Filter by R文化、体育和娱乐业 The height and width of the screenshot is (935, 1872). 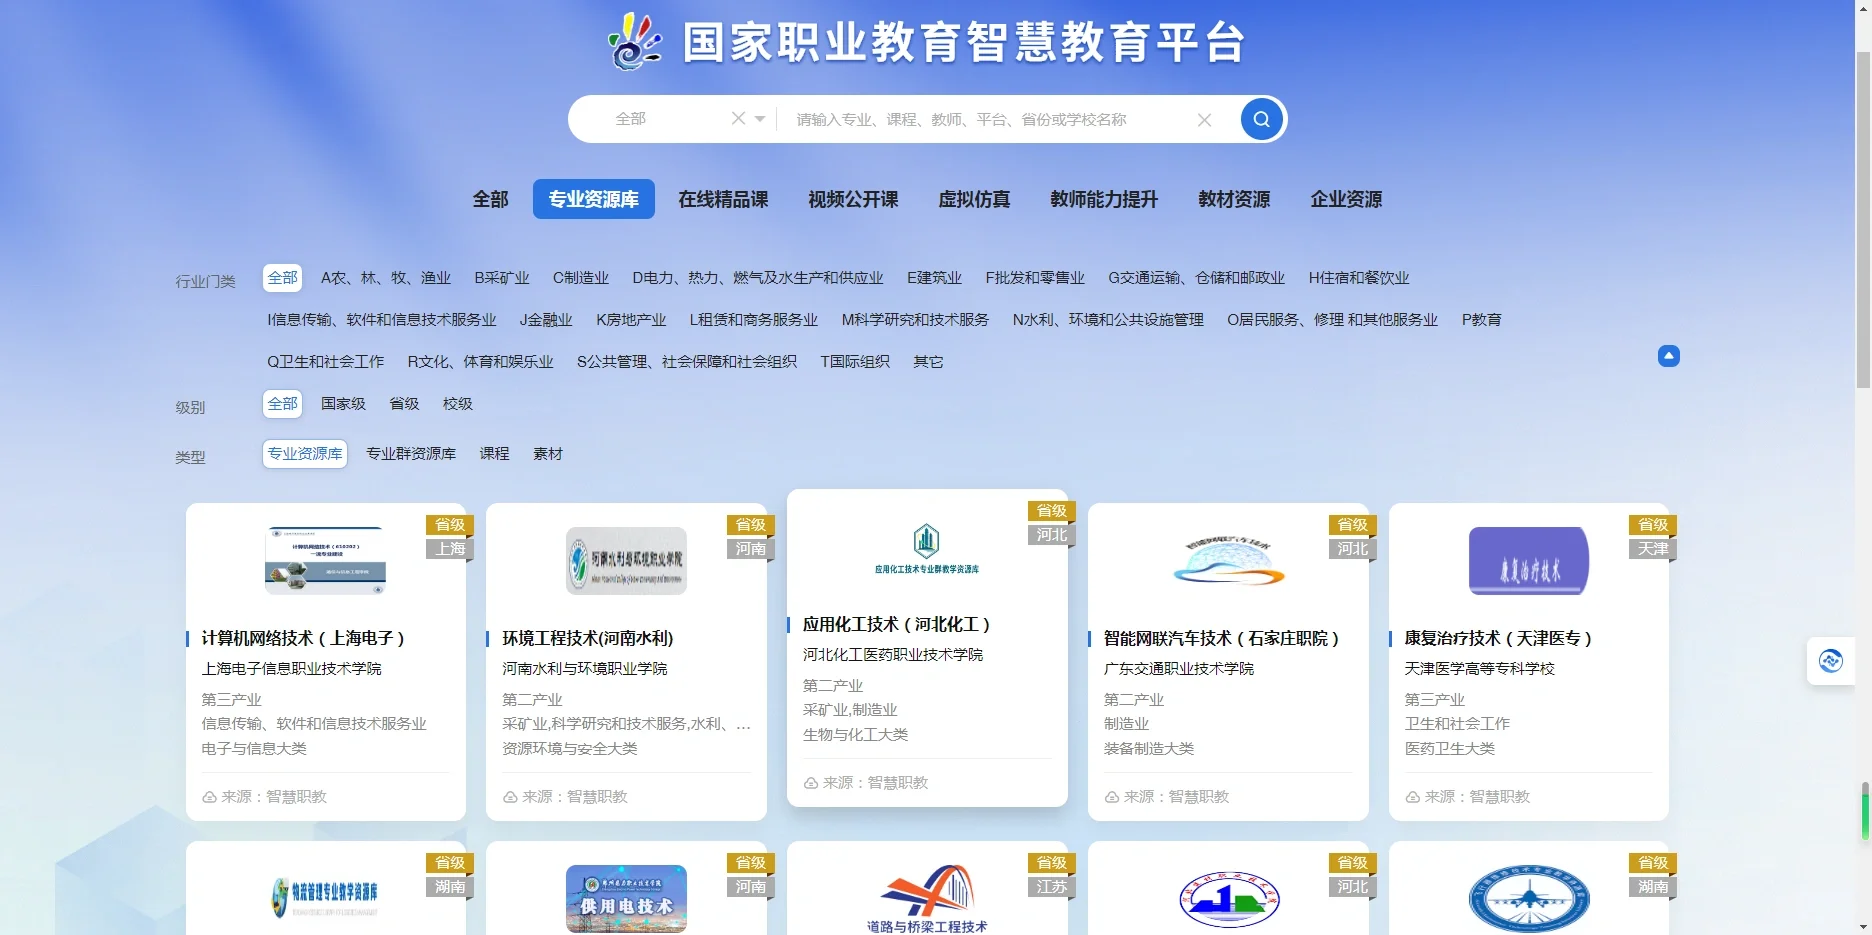tap(480, 362)
